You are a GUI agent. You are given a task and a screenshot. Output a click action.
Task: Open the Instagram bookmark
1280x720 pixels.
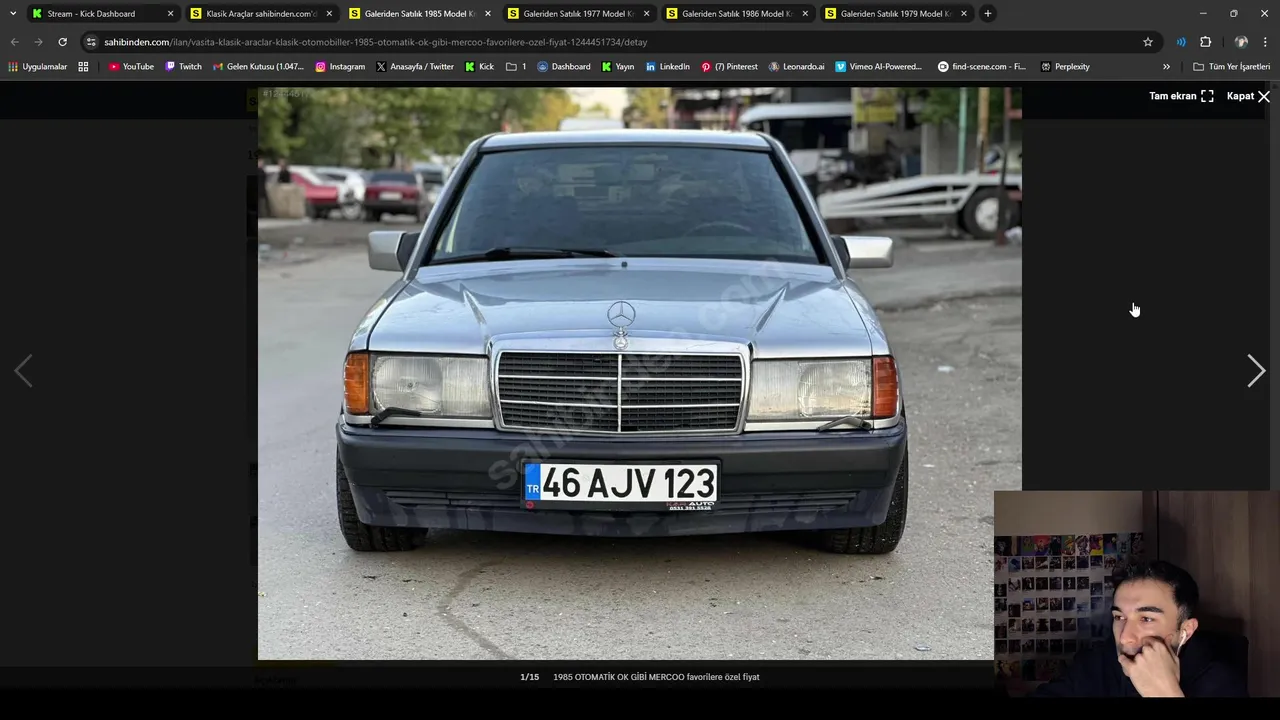coord(340,67)
